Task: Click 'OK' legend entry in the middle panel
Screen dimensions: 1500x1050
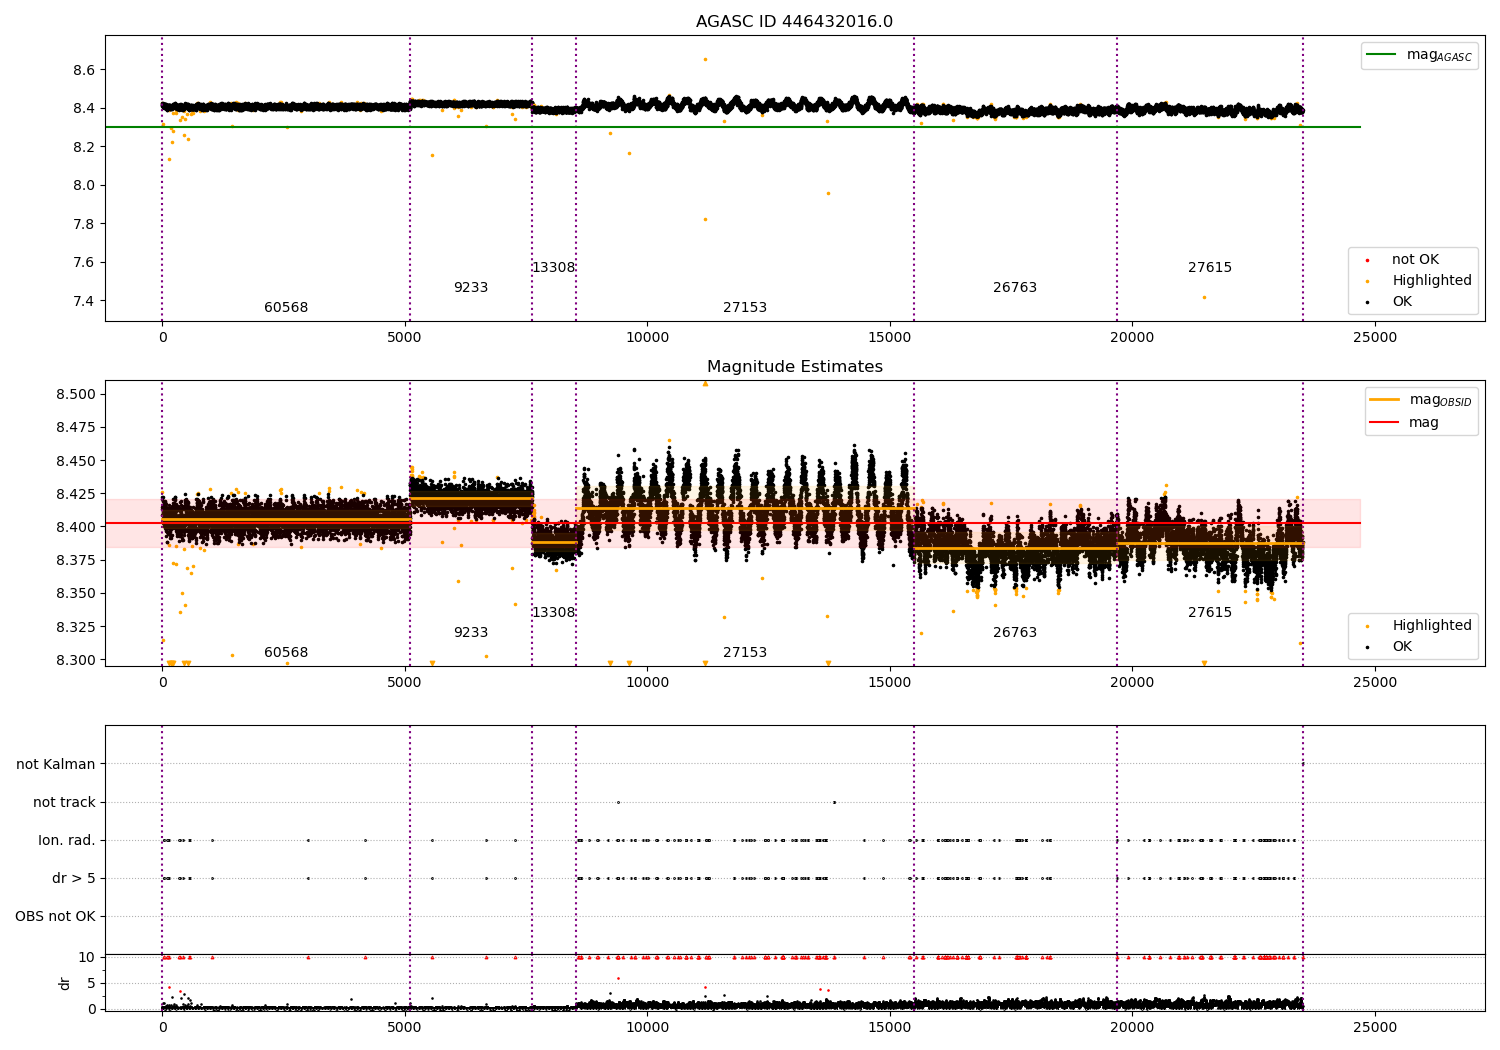Action: (1390, 647)
